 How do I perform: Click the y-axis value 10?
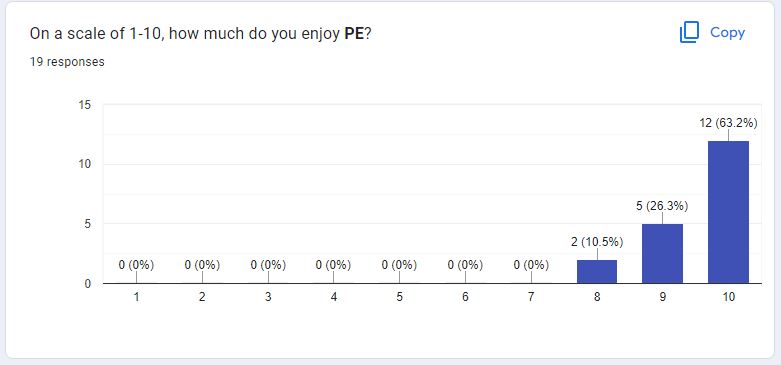click(x=85, y=164)
